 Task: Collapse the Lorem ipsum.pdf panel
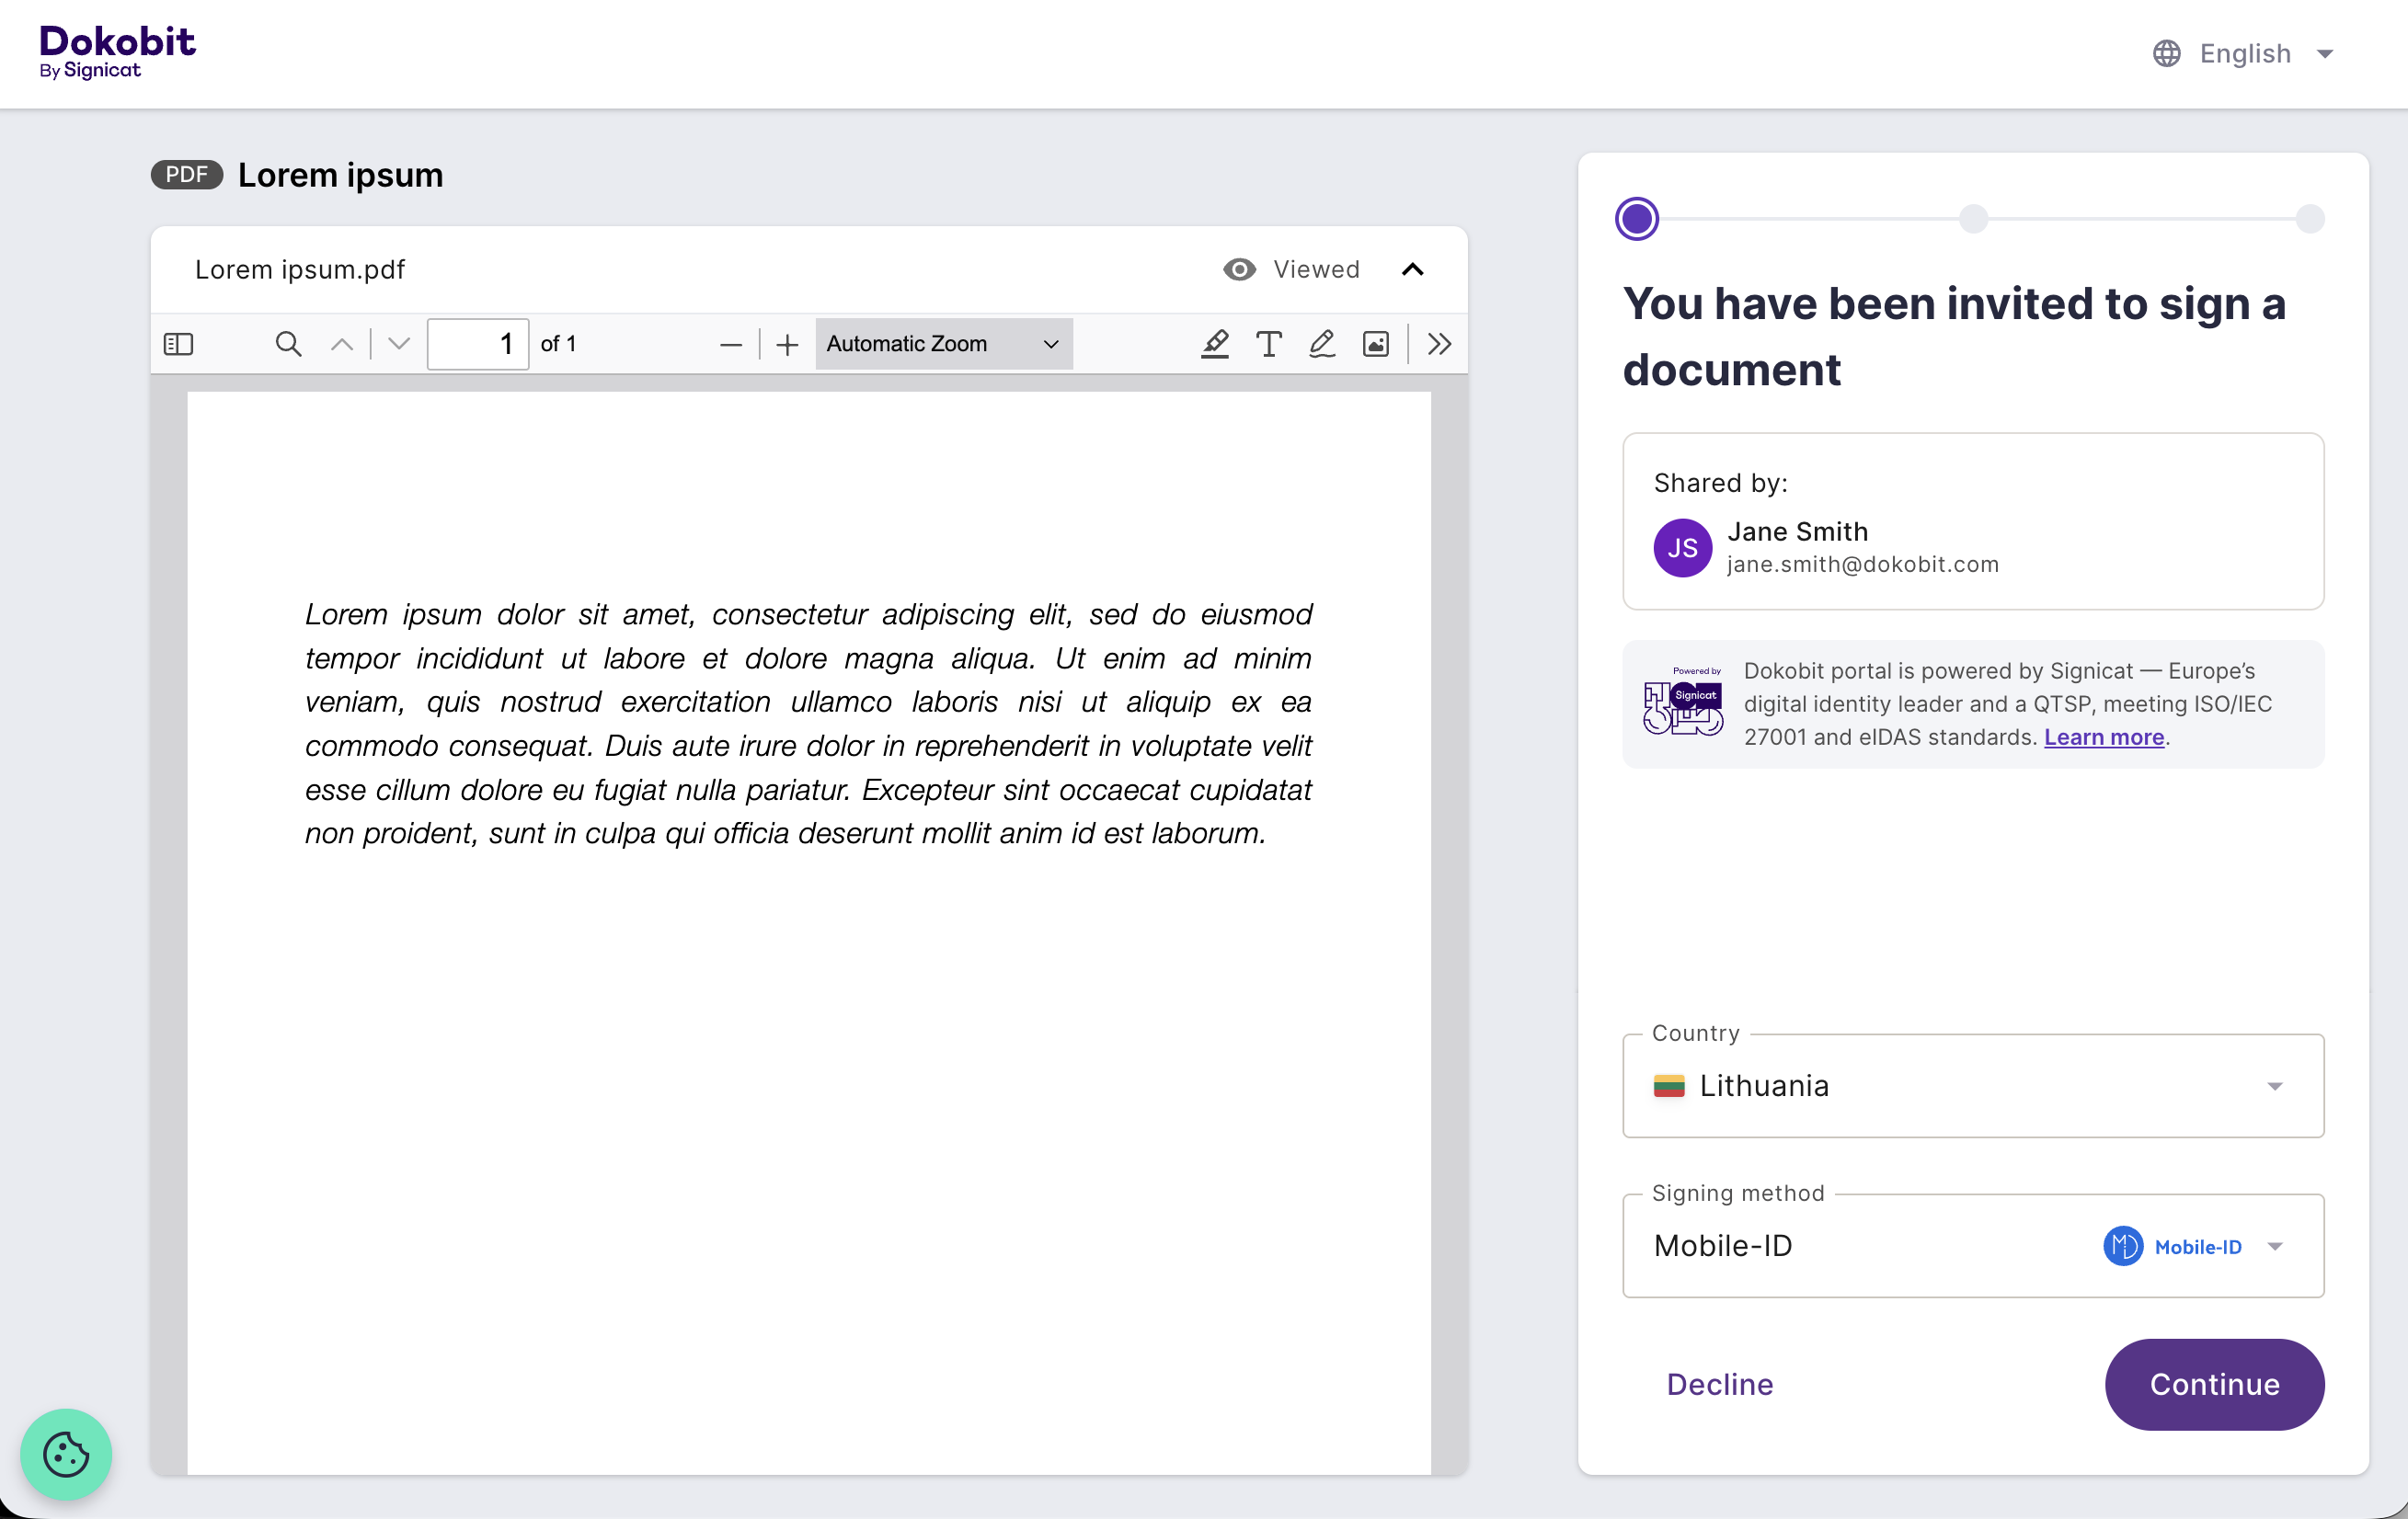click(x=1412, y=269)
